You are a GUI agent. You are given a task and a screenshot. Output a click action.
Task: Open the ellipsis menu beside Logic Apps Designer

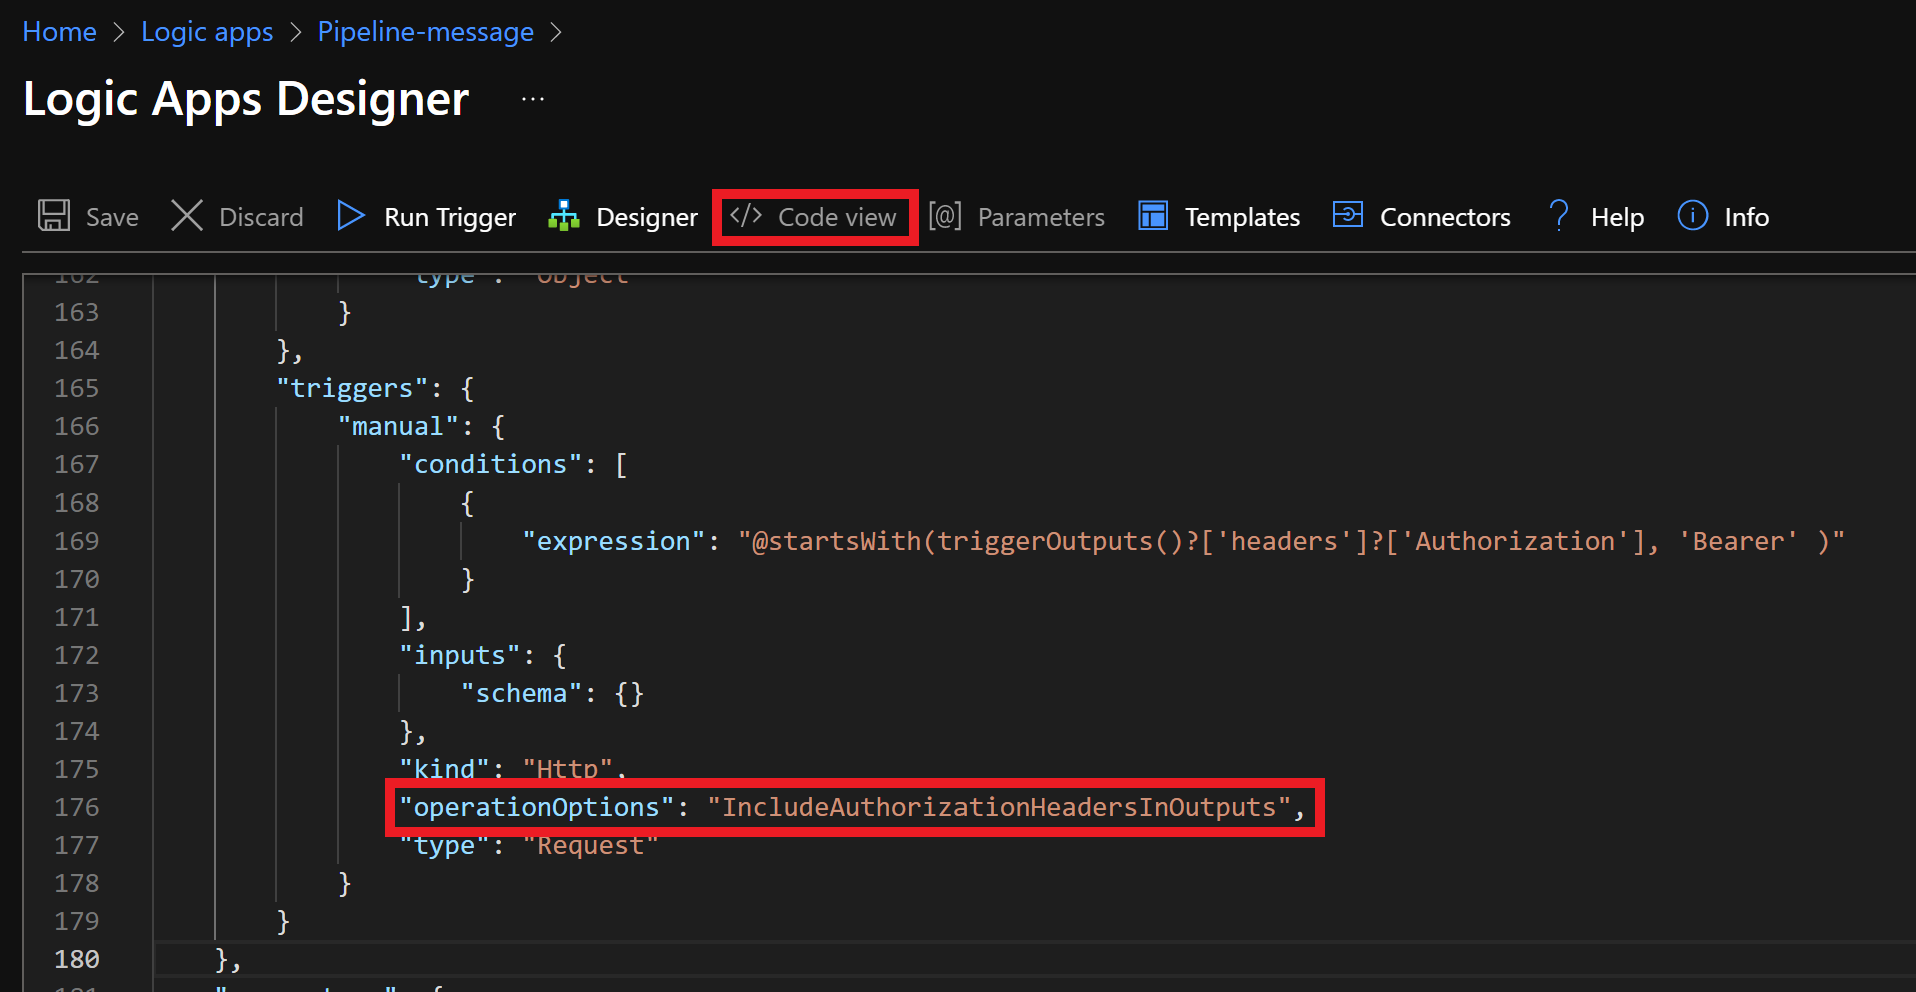[x=533, y=99]
